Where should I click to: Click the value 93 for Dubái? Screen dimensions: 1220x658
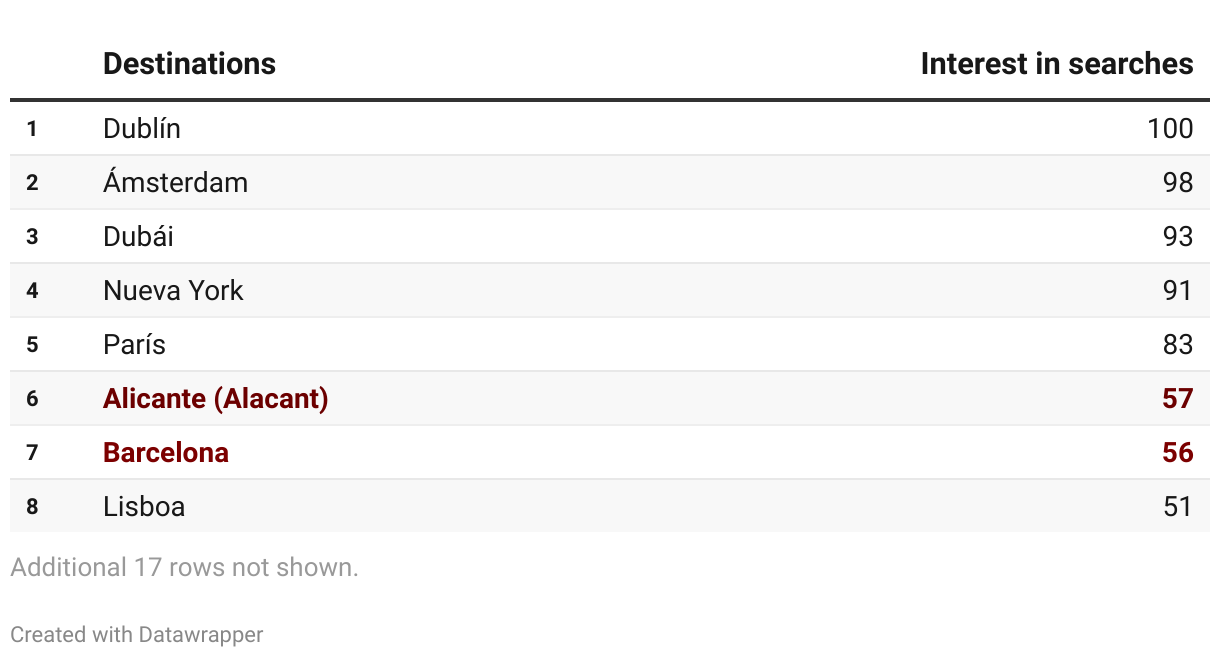pyautogui.click(x=1178, y=236)
